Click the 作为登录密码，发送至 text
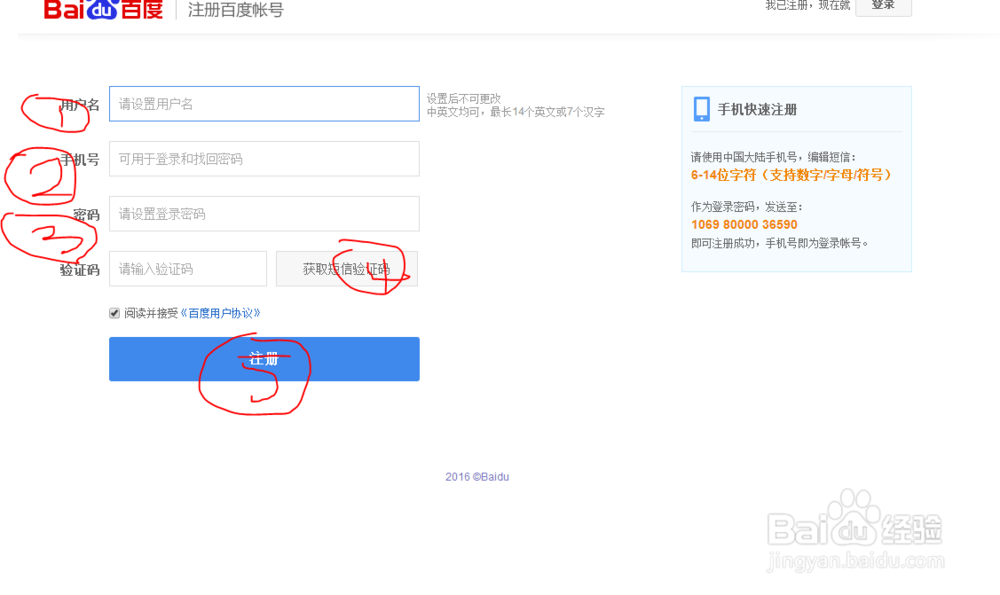The height and width of the screenshot is (595, 1000). (x=747, y=207)
